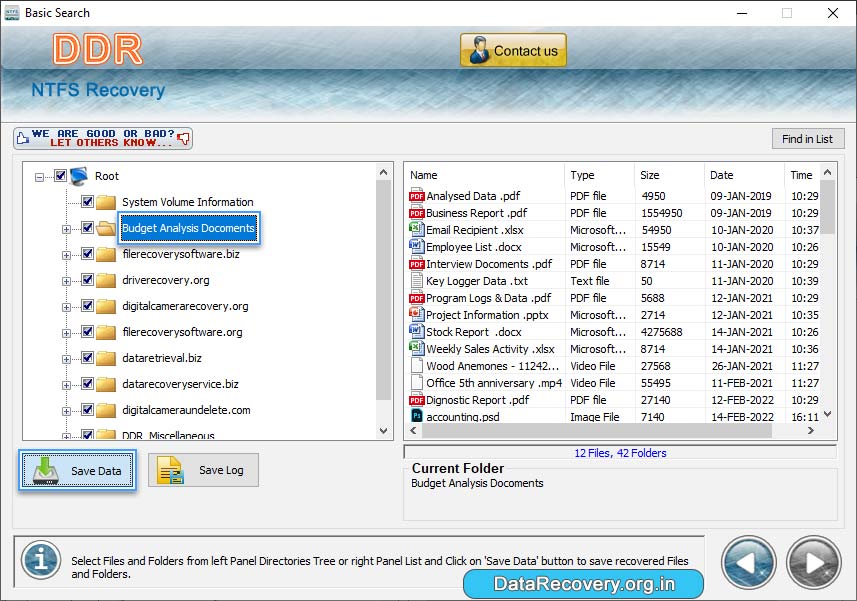Uncheck the Root checkbox

[x=61, y=176]
